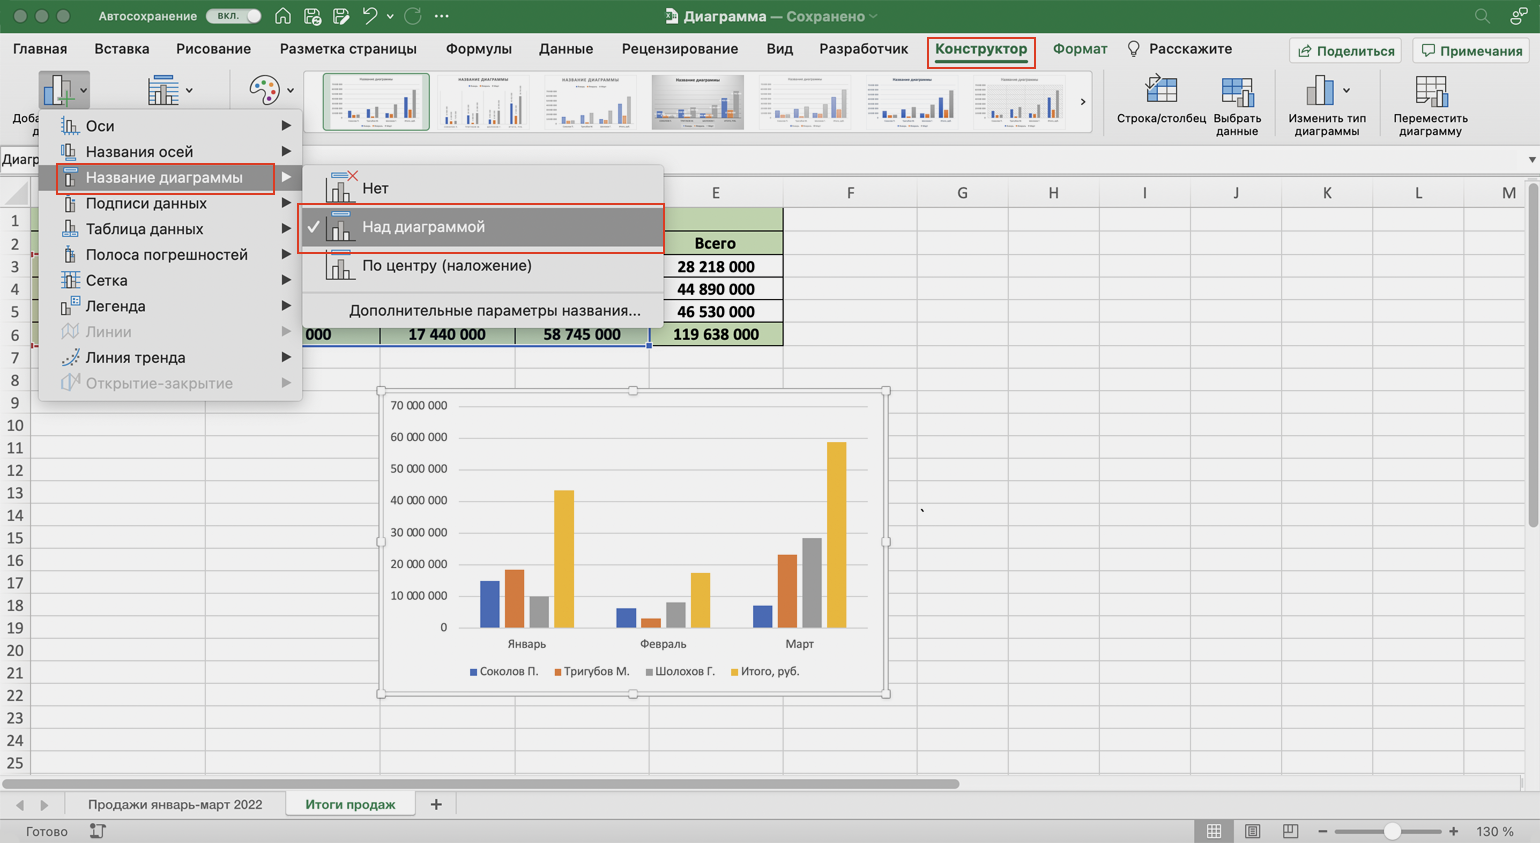1540x843 pixels.
Task: Click the zoom out minus icon
Action: point(1322,832)
